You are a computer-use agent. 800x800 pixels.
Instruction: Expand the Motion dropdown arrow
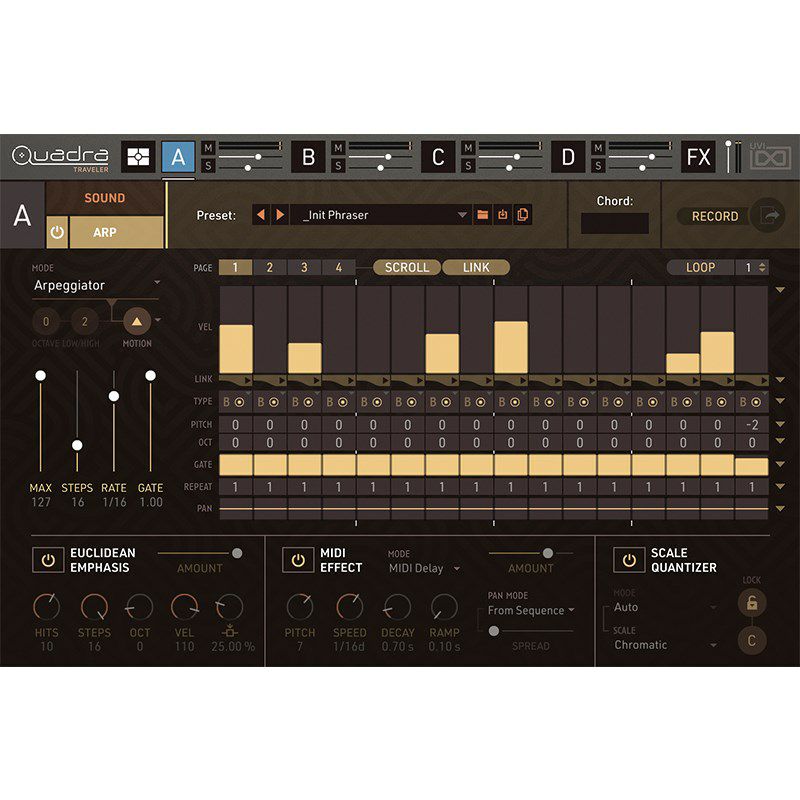pyautogui.click(x=158, y=320)
